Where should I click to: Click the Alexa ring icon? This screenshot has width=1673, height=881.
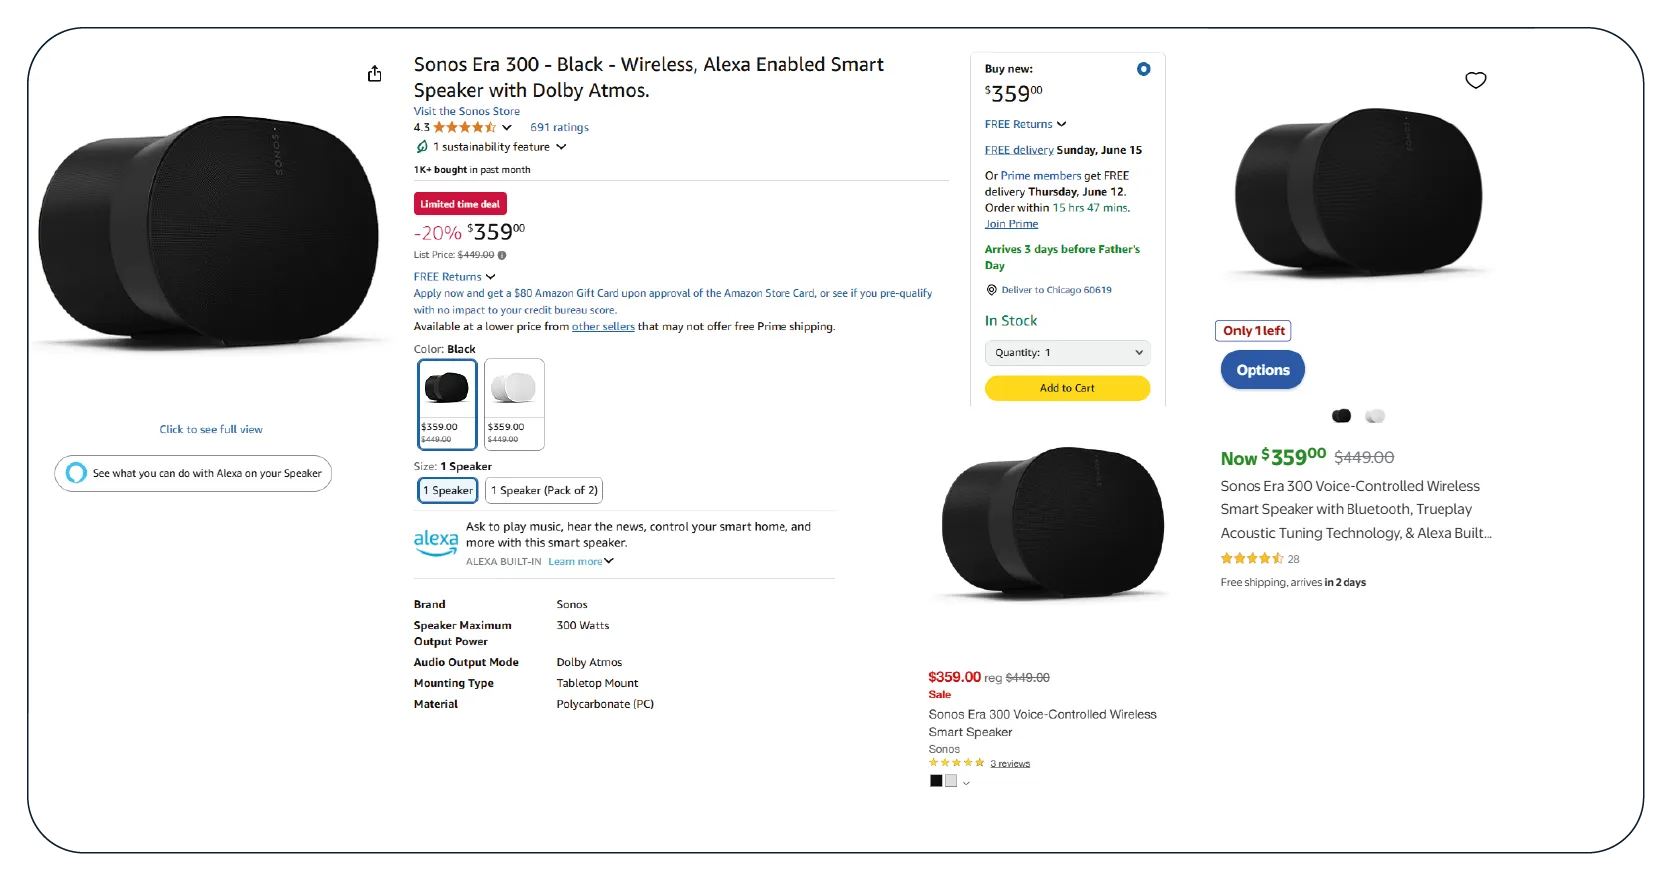tap(76, 473)
